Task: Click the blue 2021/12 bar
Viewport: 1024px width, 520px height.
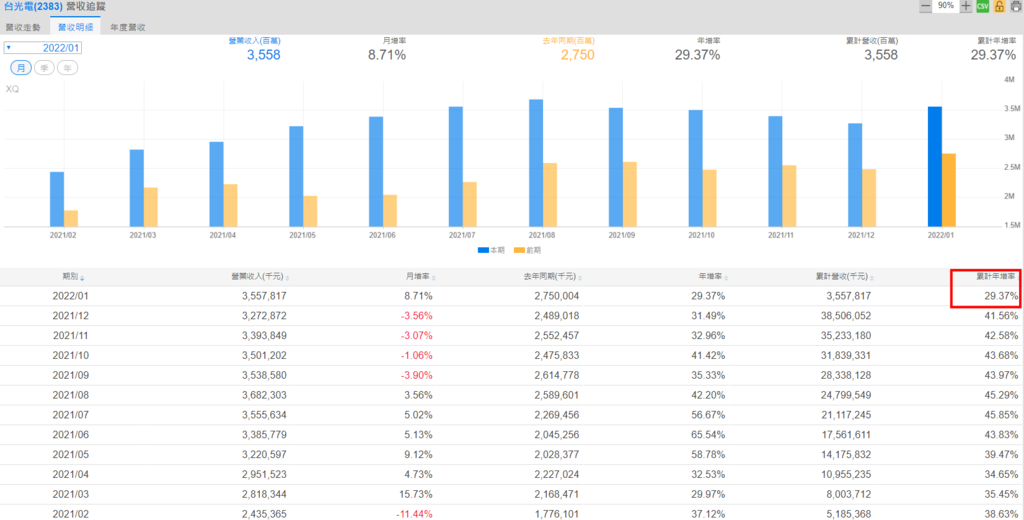Action: point(855,175)
